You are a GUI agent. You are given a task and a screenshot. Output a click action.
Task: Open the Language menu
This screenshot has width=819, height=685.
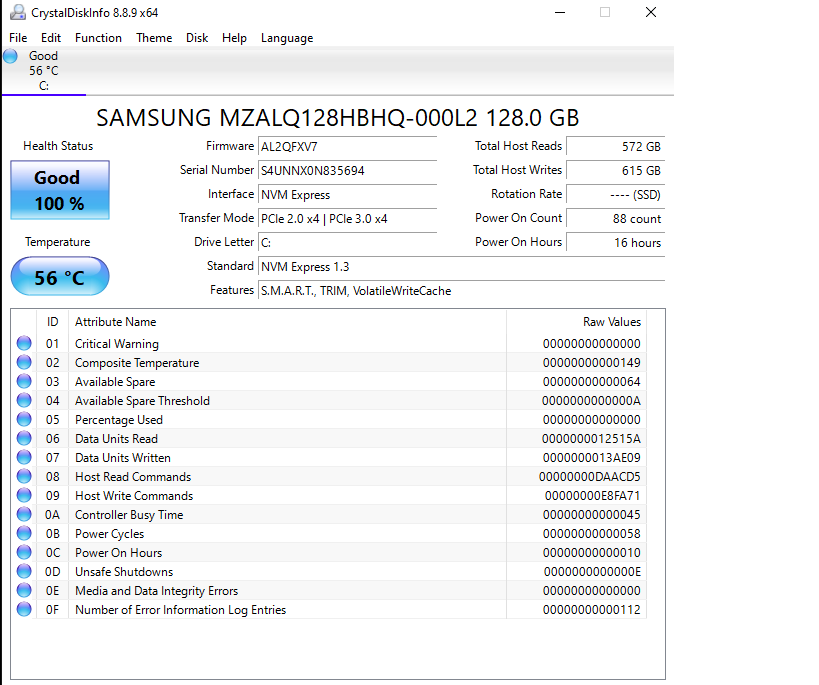[287, 38]
